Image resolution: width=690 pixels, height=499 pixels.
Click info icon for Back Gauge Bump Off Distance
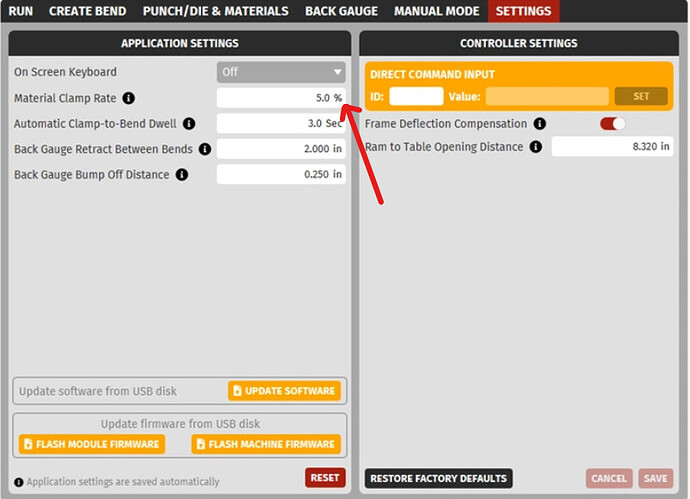click(181, 174)
